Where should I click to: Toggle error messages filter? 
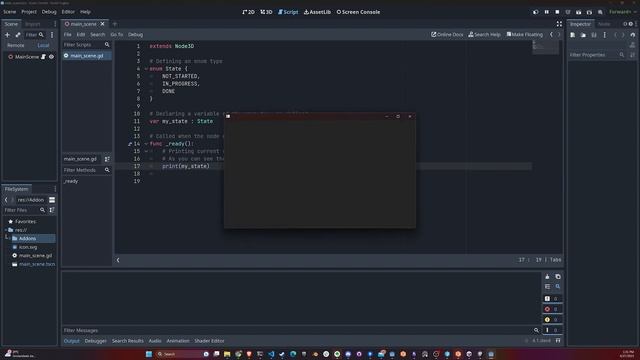pyautogui.click(x=552, y=309)
